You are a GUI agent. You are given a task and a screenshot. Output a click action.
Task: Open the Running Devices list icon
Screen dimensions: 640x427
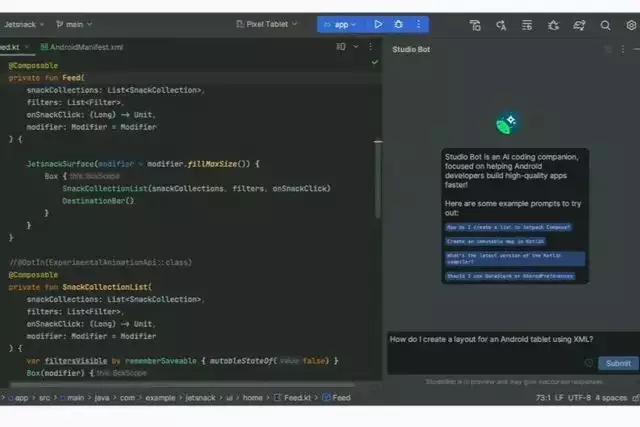[527, 25]
